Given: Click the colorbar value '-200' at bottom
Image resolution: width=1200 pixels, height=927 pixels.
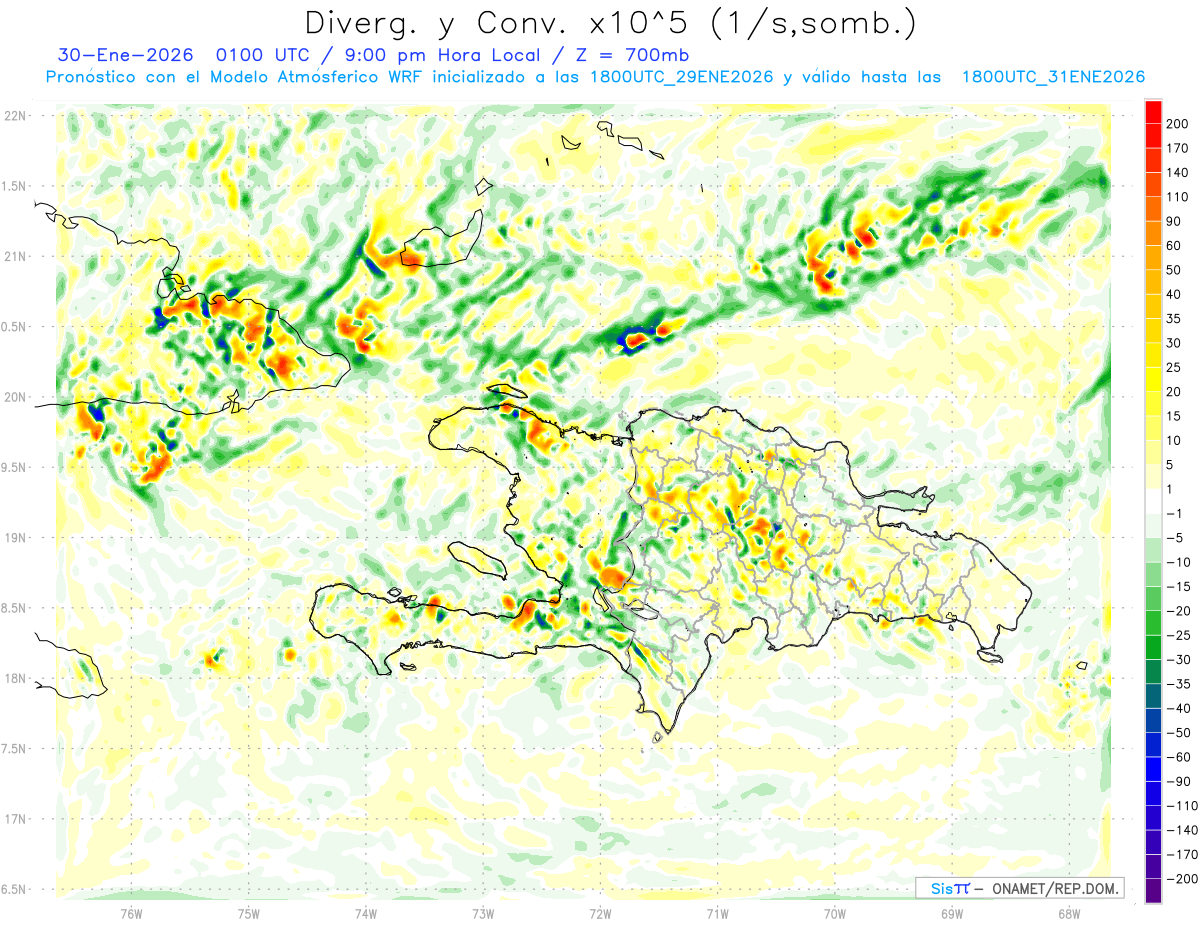Looking at the screenshot, I should [1181, 878].
